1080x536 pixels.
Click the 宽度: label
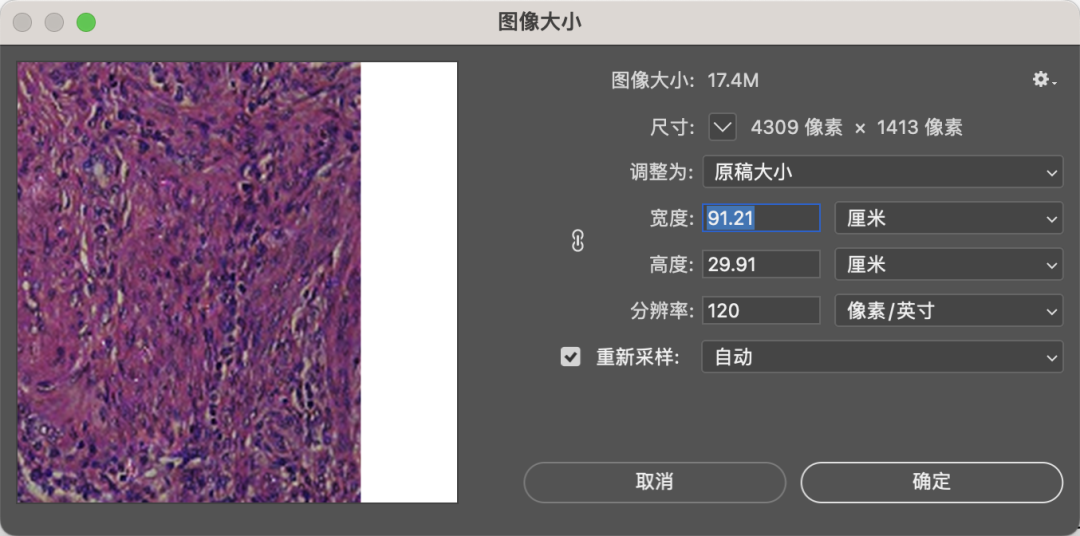[671, 218]
